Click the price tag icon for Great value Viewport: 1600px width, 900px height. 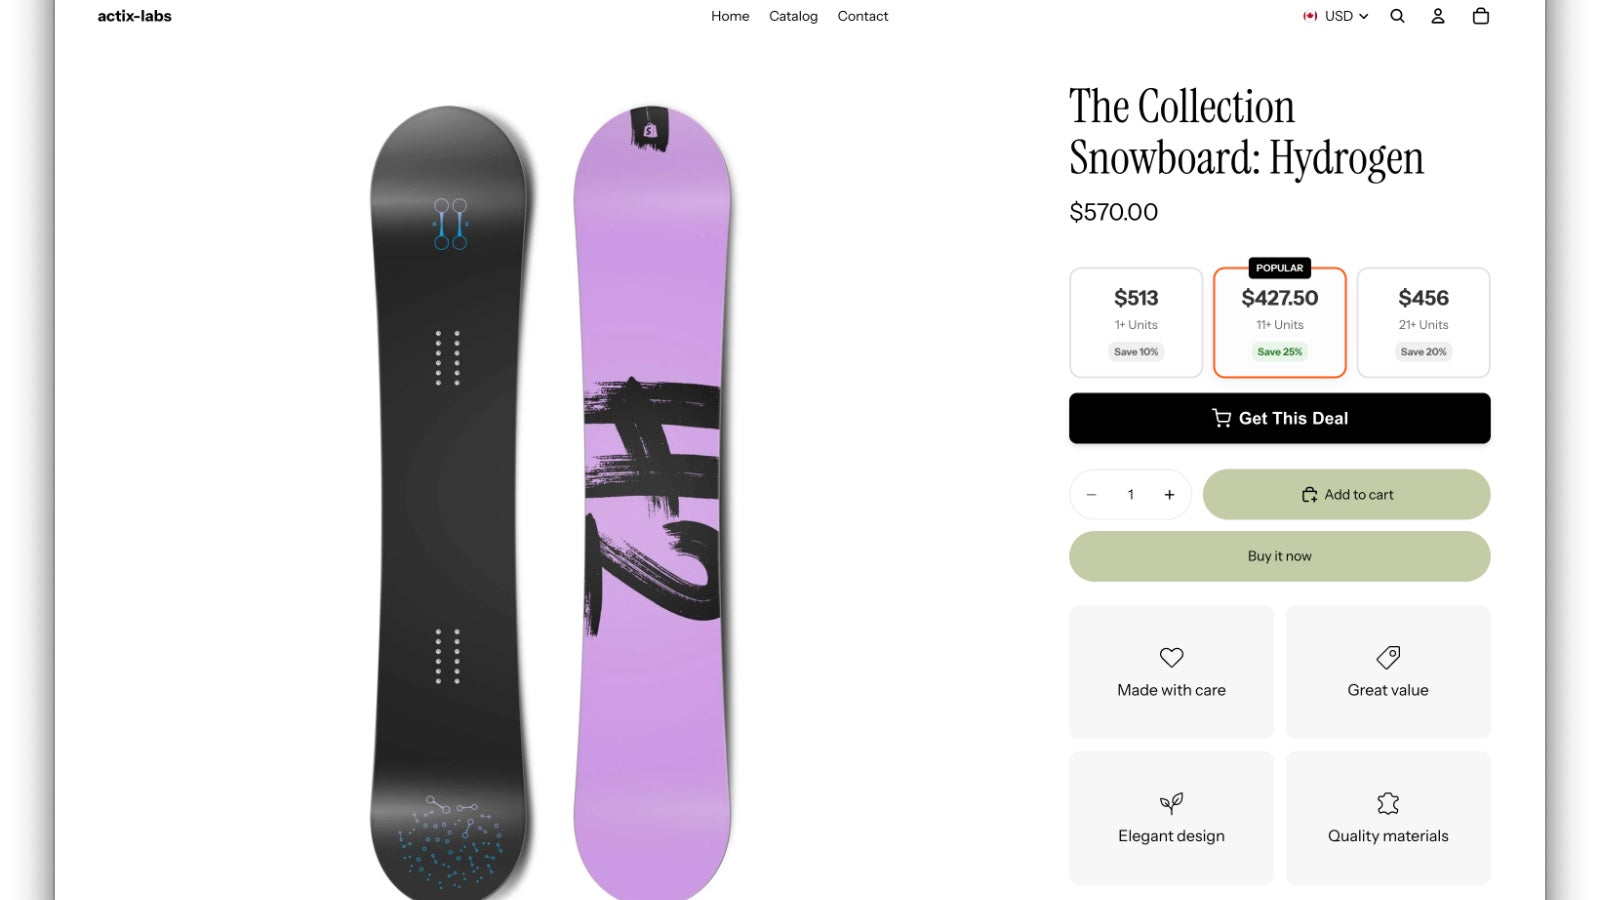[1388, 657]
